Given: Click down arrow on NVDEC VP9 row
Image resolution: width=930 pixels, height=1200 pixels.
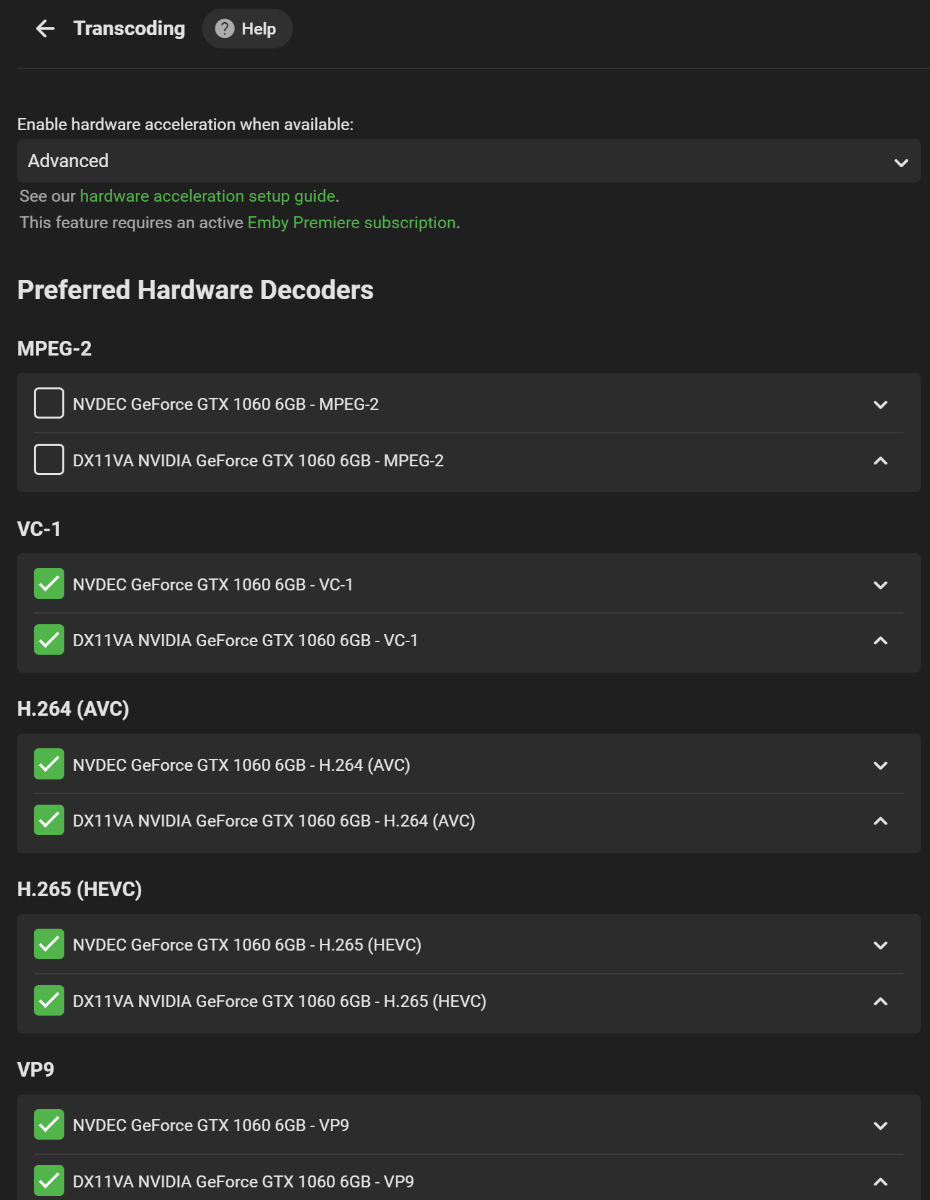Looking at the screenshot, I should click(x=880, y=1126).
